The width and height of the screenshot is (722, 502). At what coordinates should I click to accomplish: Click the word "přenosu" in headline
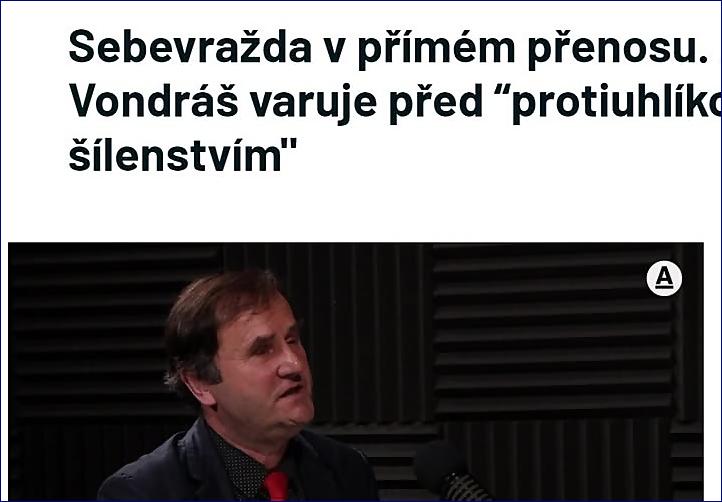click(x=617, y=49)
